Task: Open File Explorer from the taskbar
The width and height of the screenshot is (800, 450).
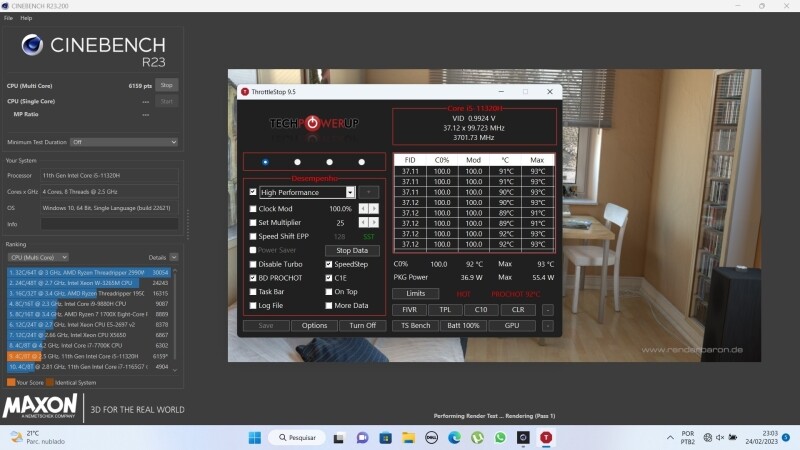Action: [409, 437]
